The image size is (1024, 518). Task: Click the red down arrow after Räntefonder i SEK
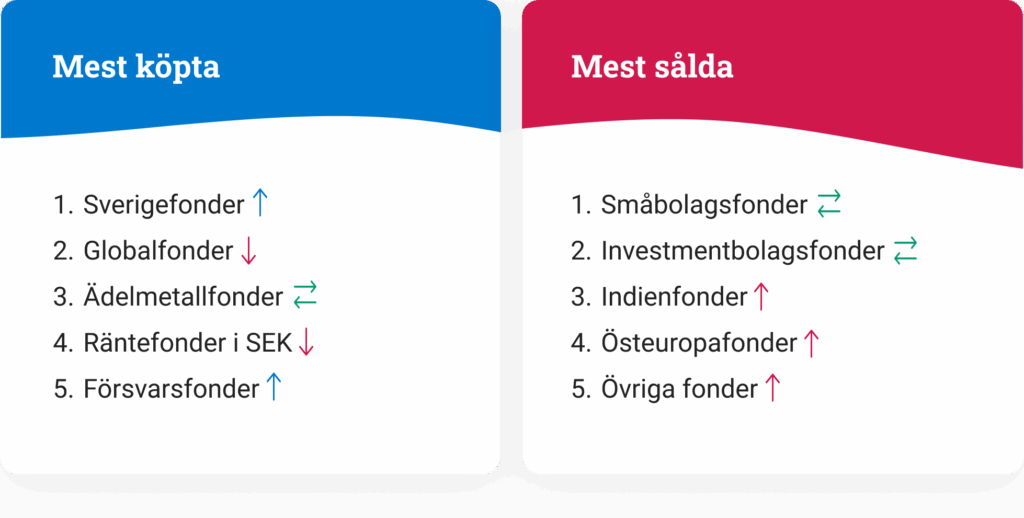[x=306, y=342]
